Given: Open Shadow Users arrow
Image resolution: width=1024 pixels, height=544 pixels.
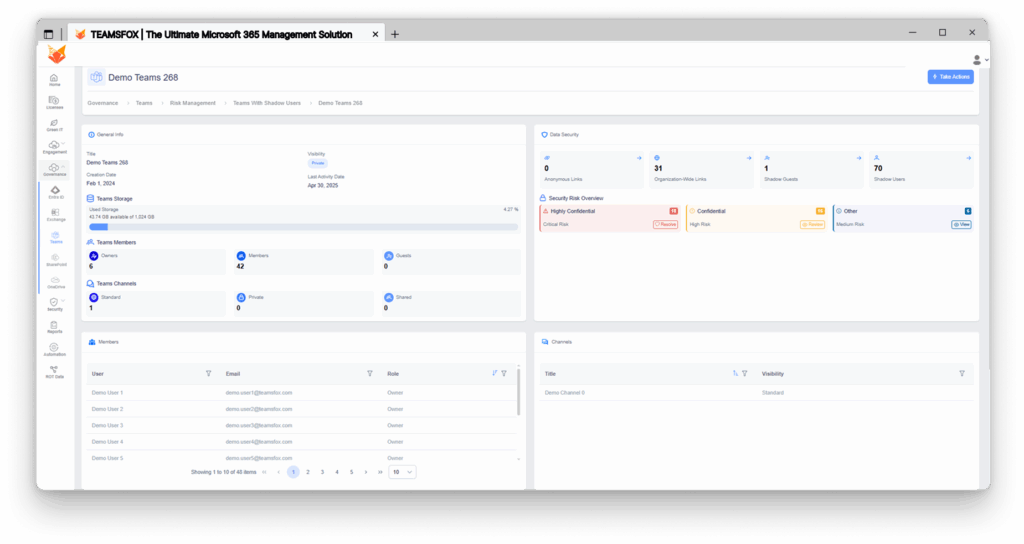Looking at the screenshot, I should pyautogui.click(x=968, y=158).
